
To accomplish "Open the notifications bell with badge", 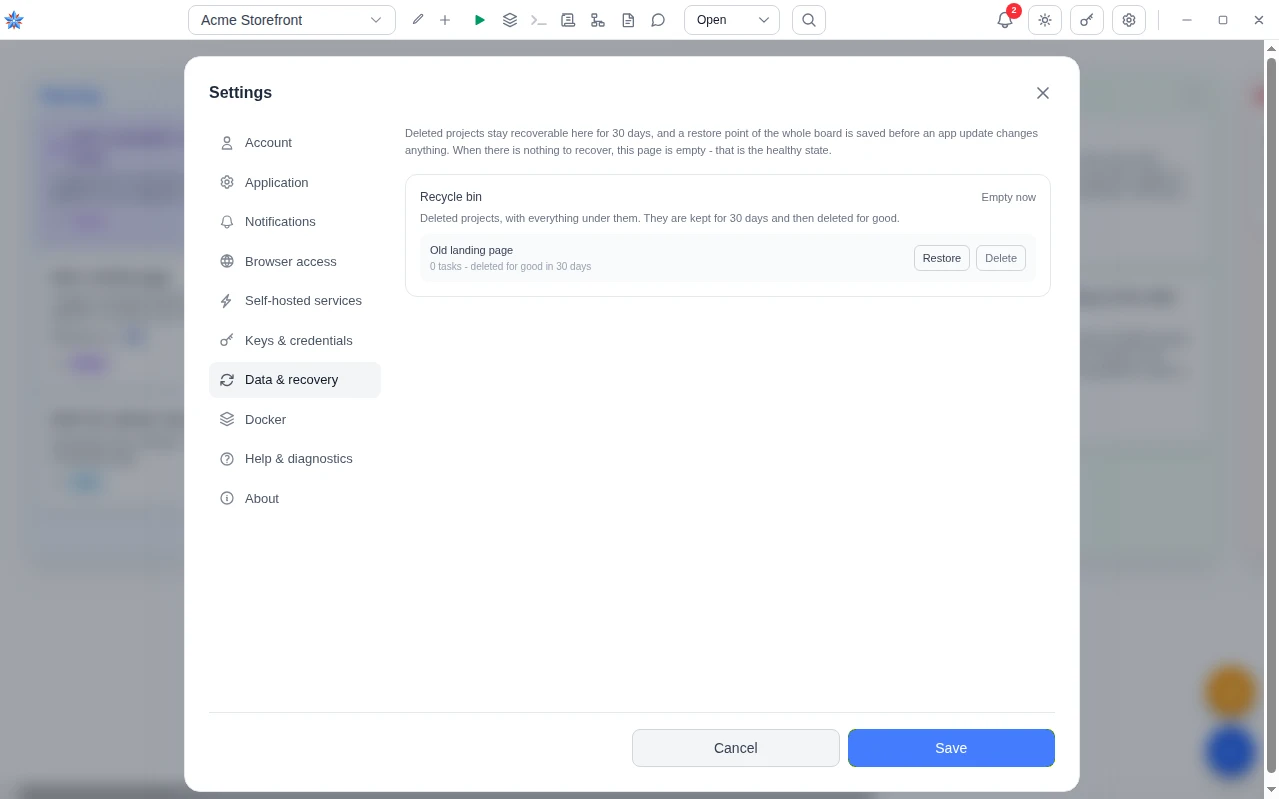I will click(x=1005, y=20).
